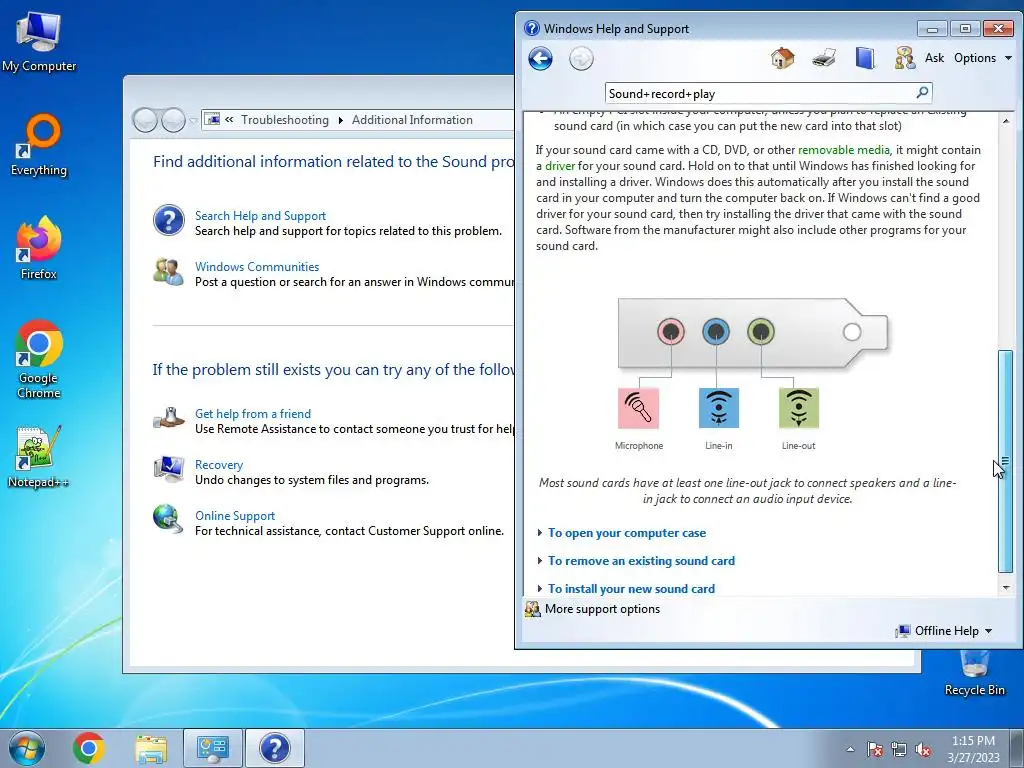Click the blue Line-in icon
The height and width of the screenshot is (768, 1024).
(718, 408)
